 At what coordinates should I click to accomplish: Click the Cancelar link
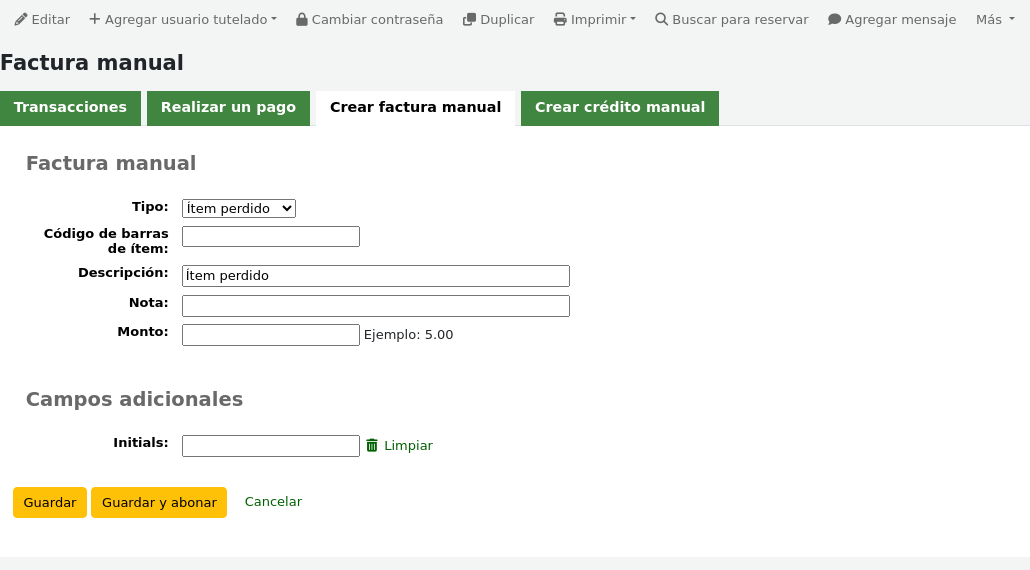point(273,502)
